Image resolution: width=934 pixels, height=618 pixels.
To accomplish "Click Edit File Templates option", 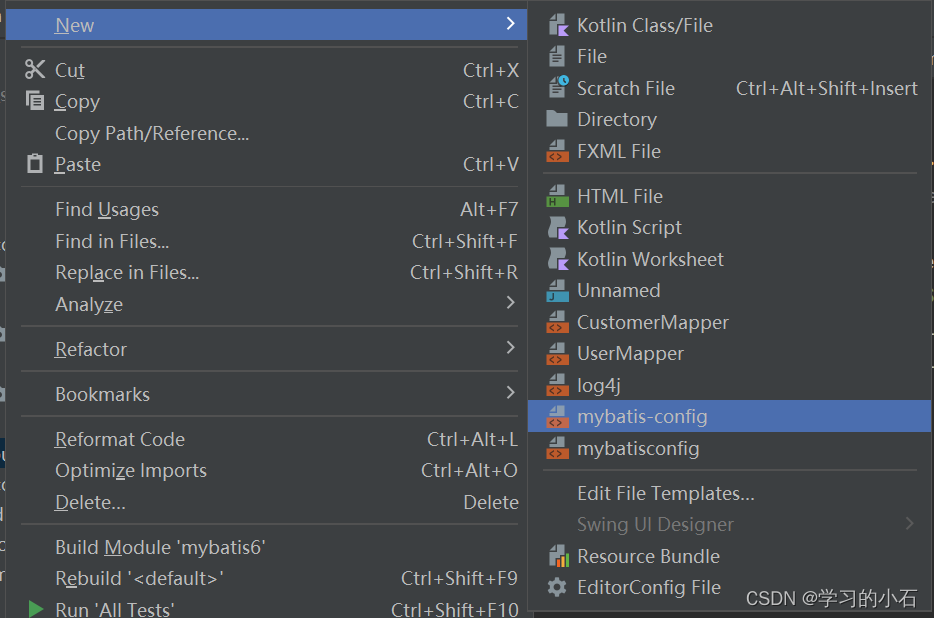I will [x=666, y=493].
